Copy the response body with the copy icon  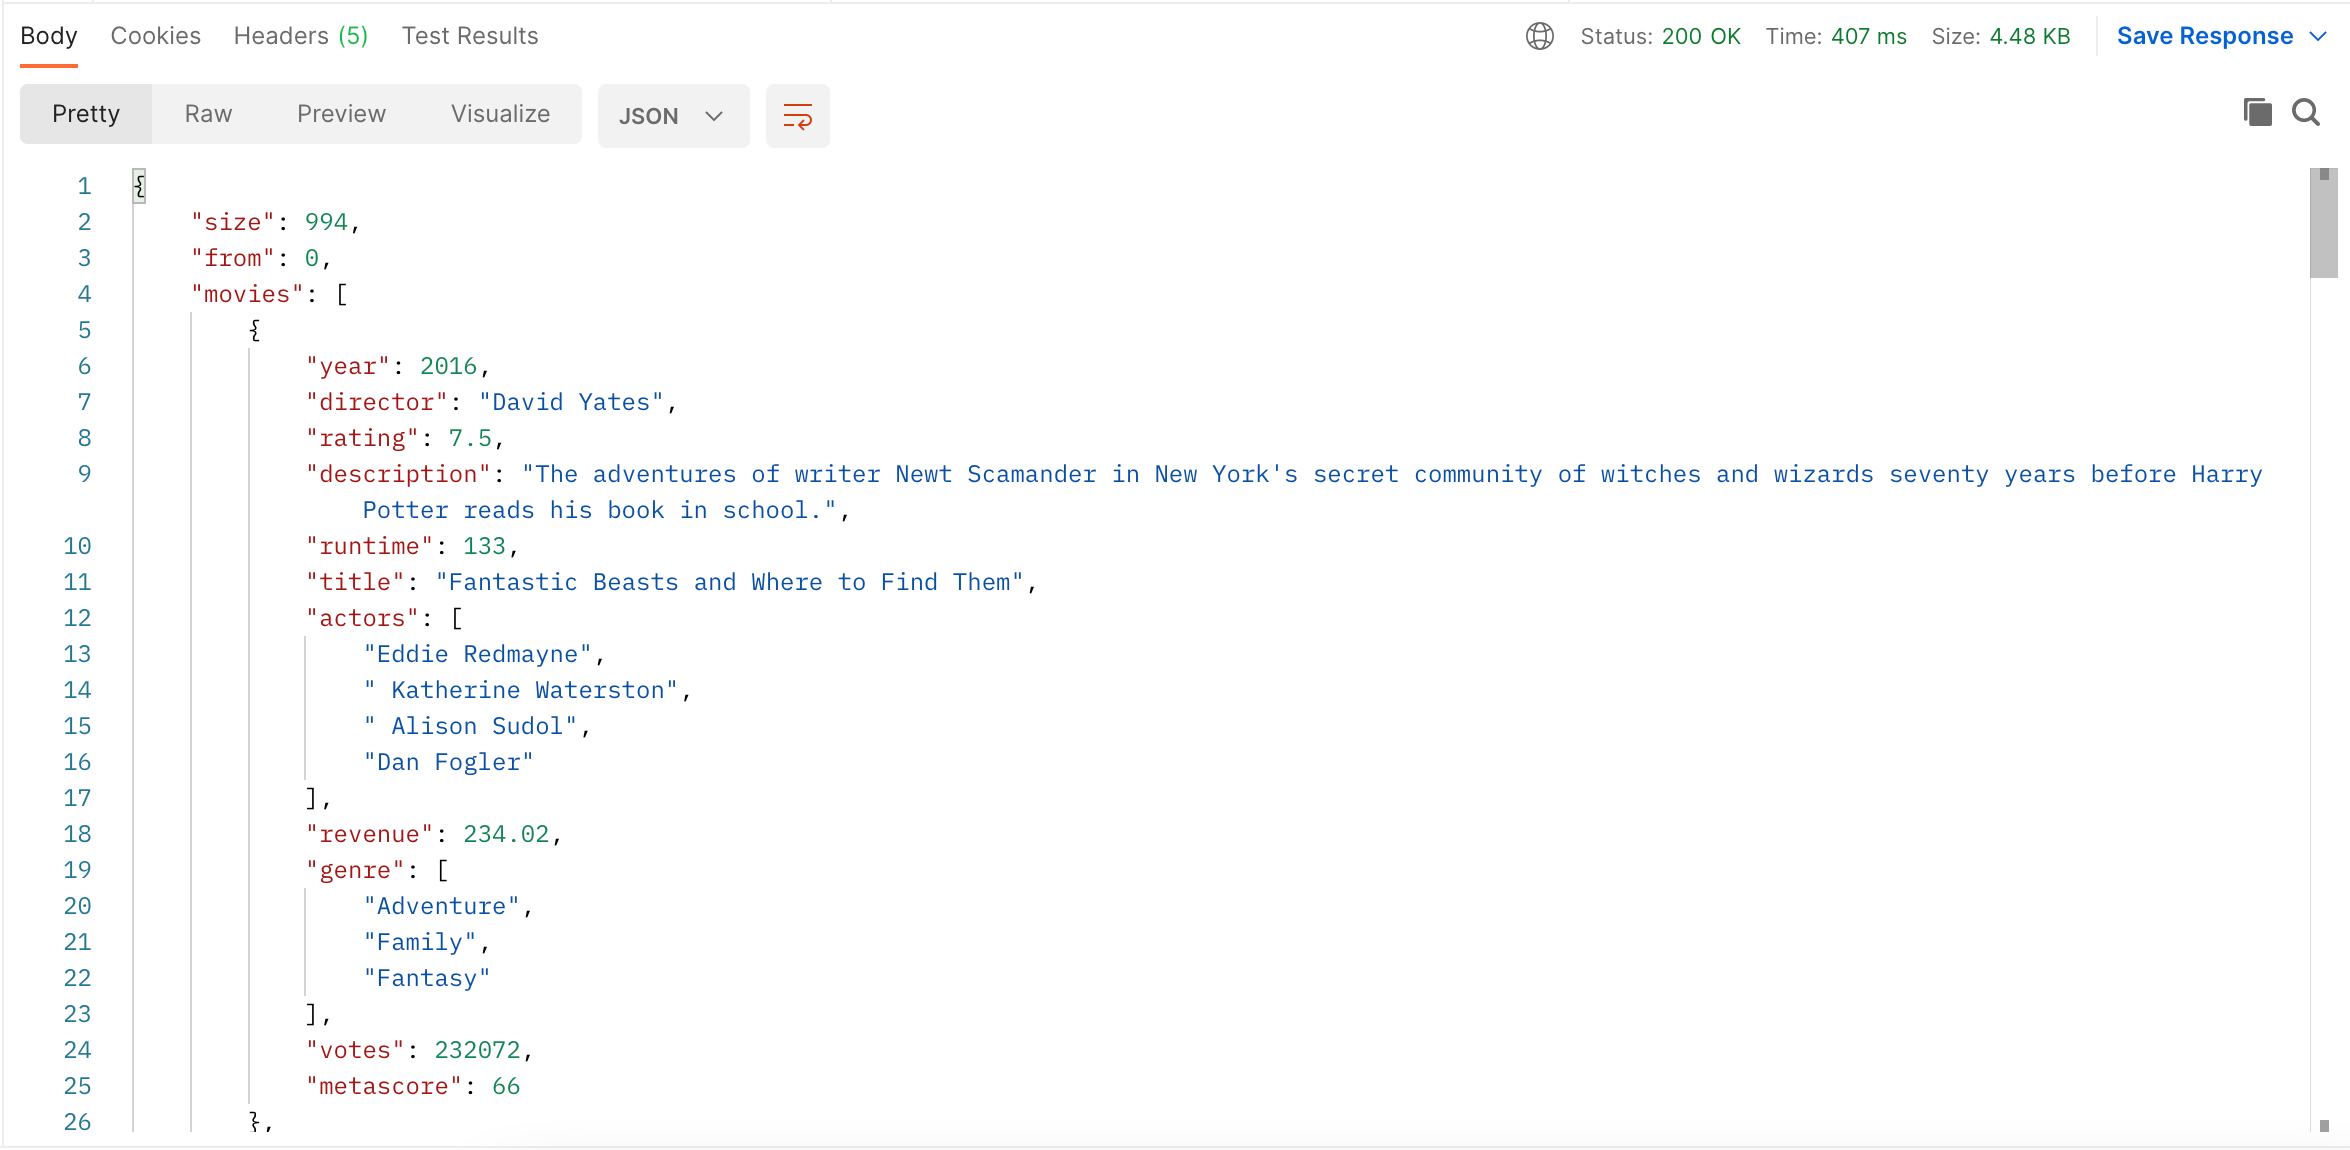[2257, 113]
